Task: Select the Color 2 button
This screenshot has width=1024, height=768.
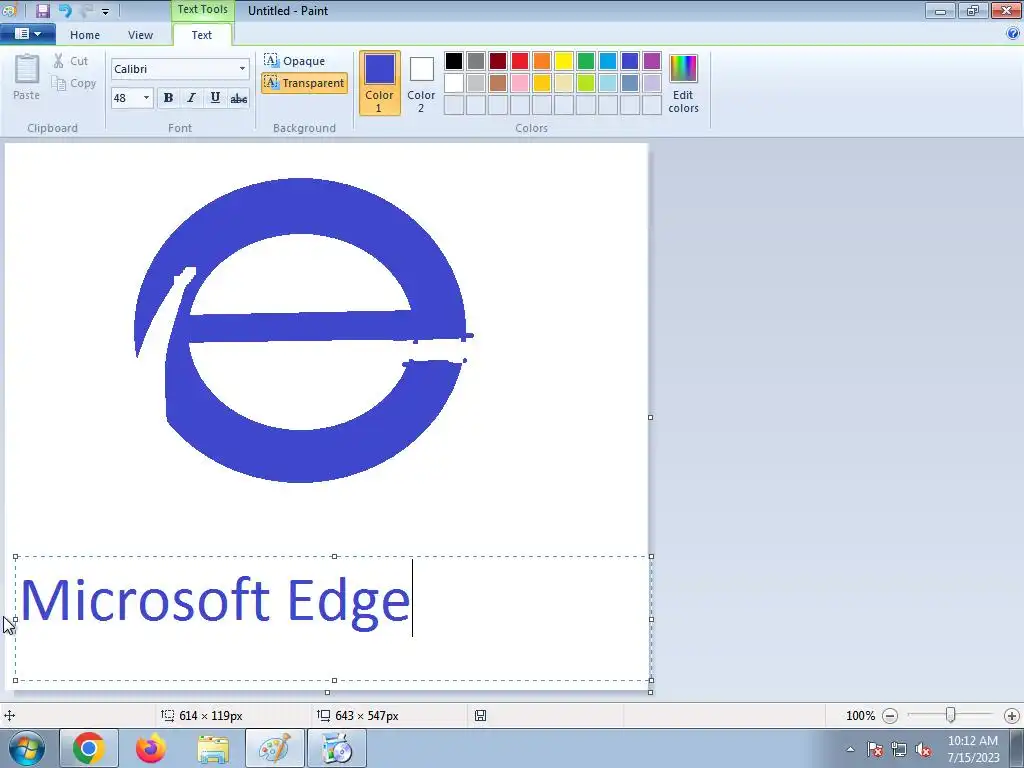Action: (421, 83)
